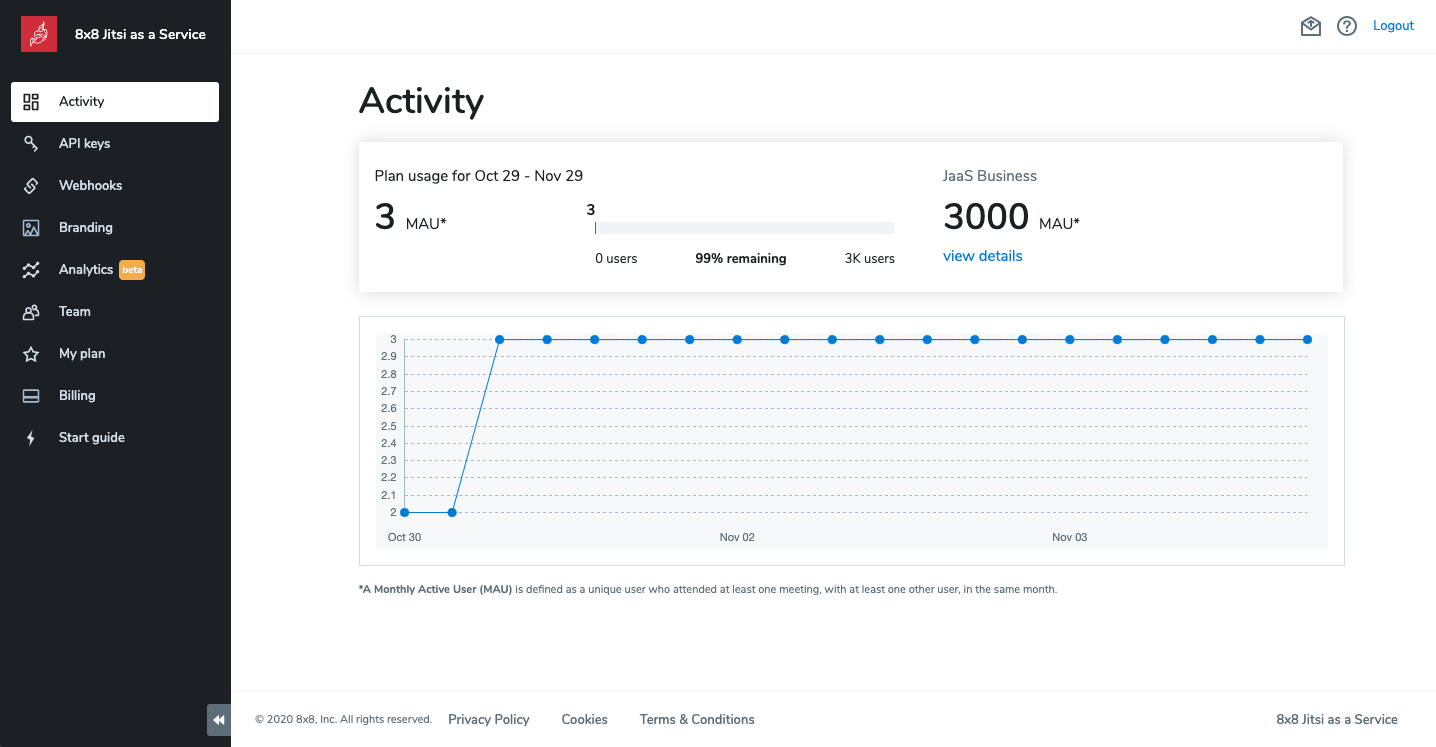The width and height of the screenshot is (1436, 747).
Task: Click the beta badge next to Analytics
Action: click(132, 270)
